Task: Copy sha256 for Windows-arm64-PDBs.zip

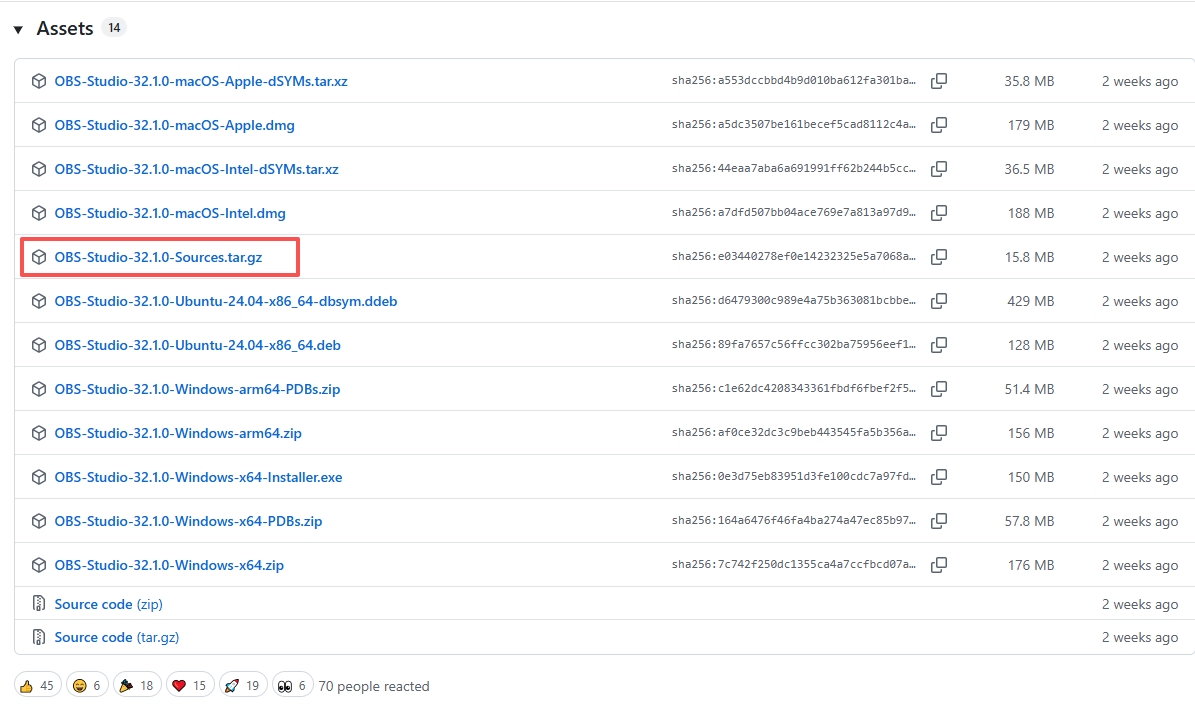Action: (x=939, y=389)
